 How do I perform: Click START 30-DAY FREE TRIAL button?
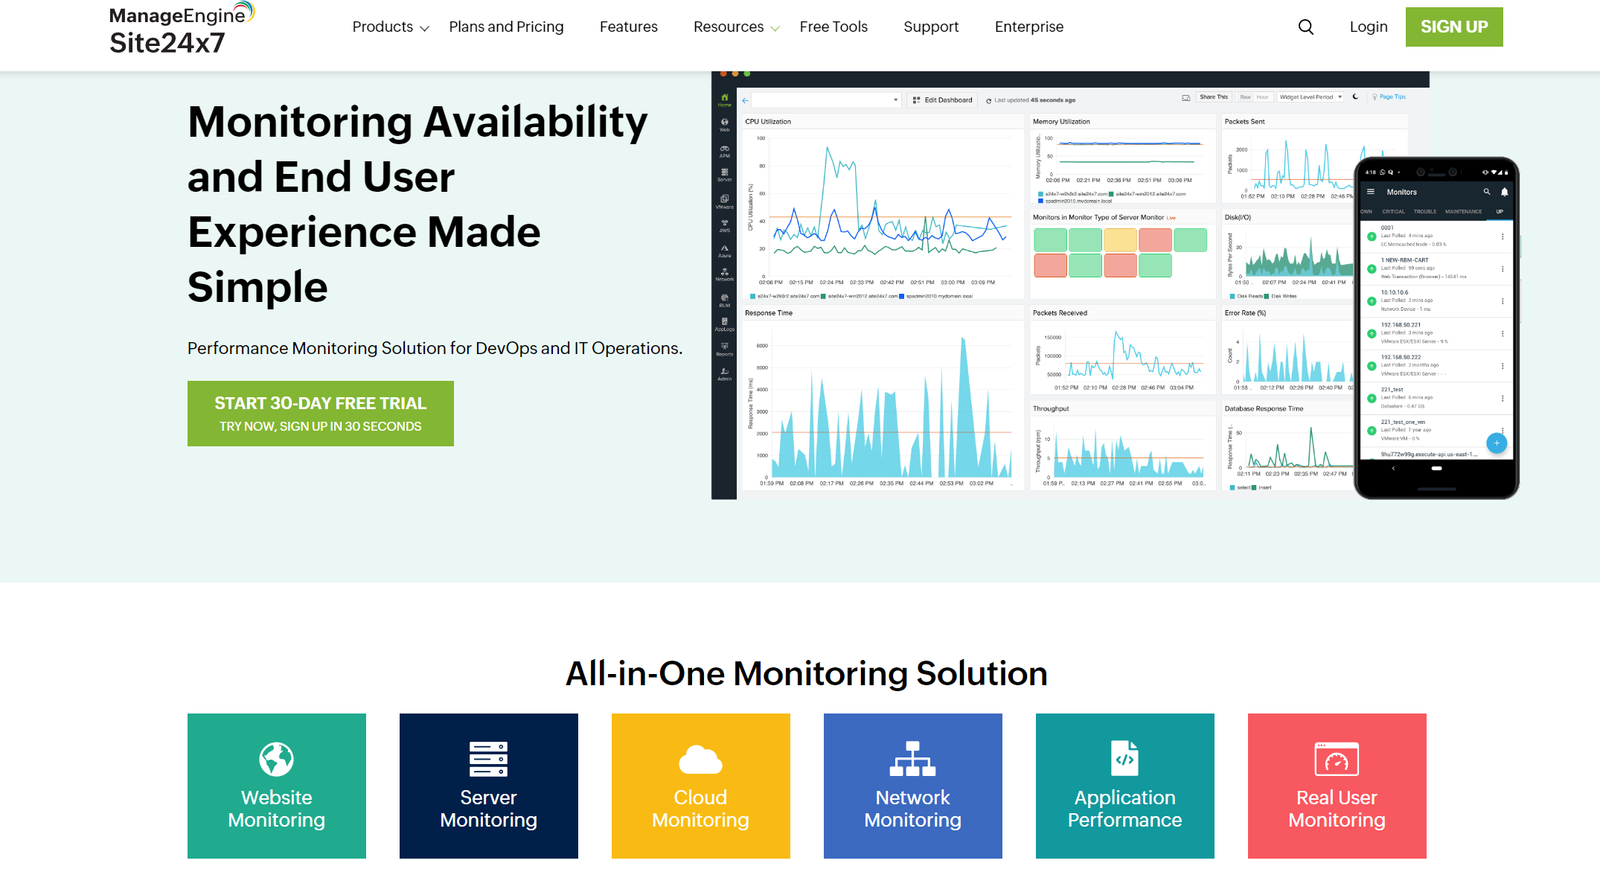click(x=320, y=413)
